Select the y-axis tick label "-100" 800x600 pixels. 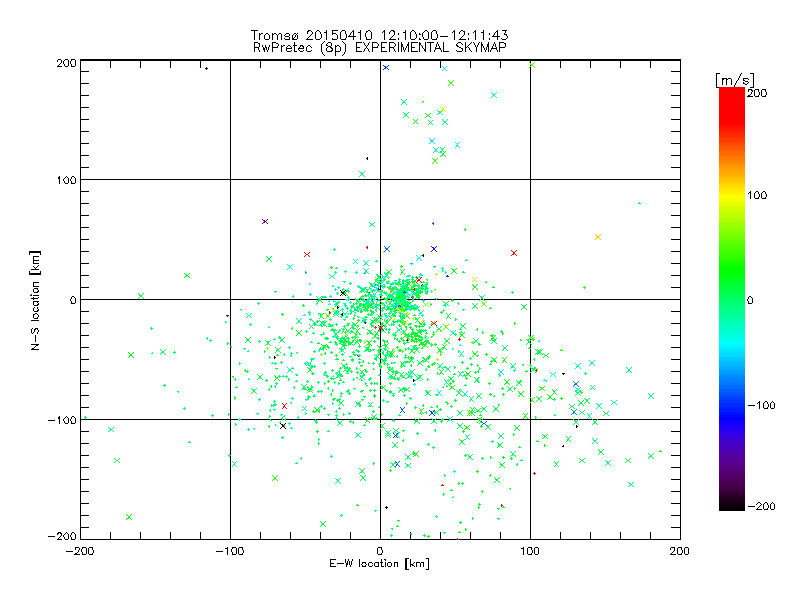pos(62,420)
